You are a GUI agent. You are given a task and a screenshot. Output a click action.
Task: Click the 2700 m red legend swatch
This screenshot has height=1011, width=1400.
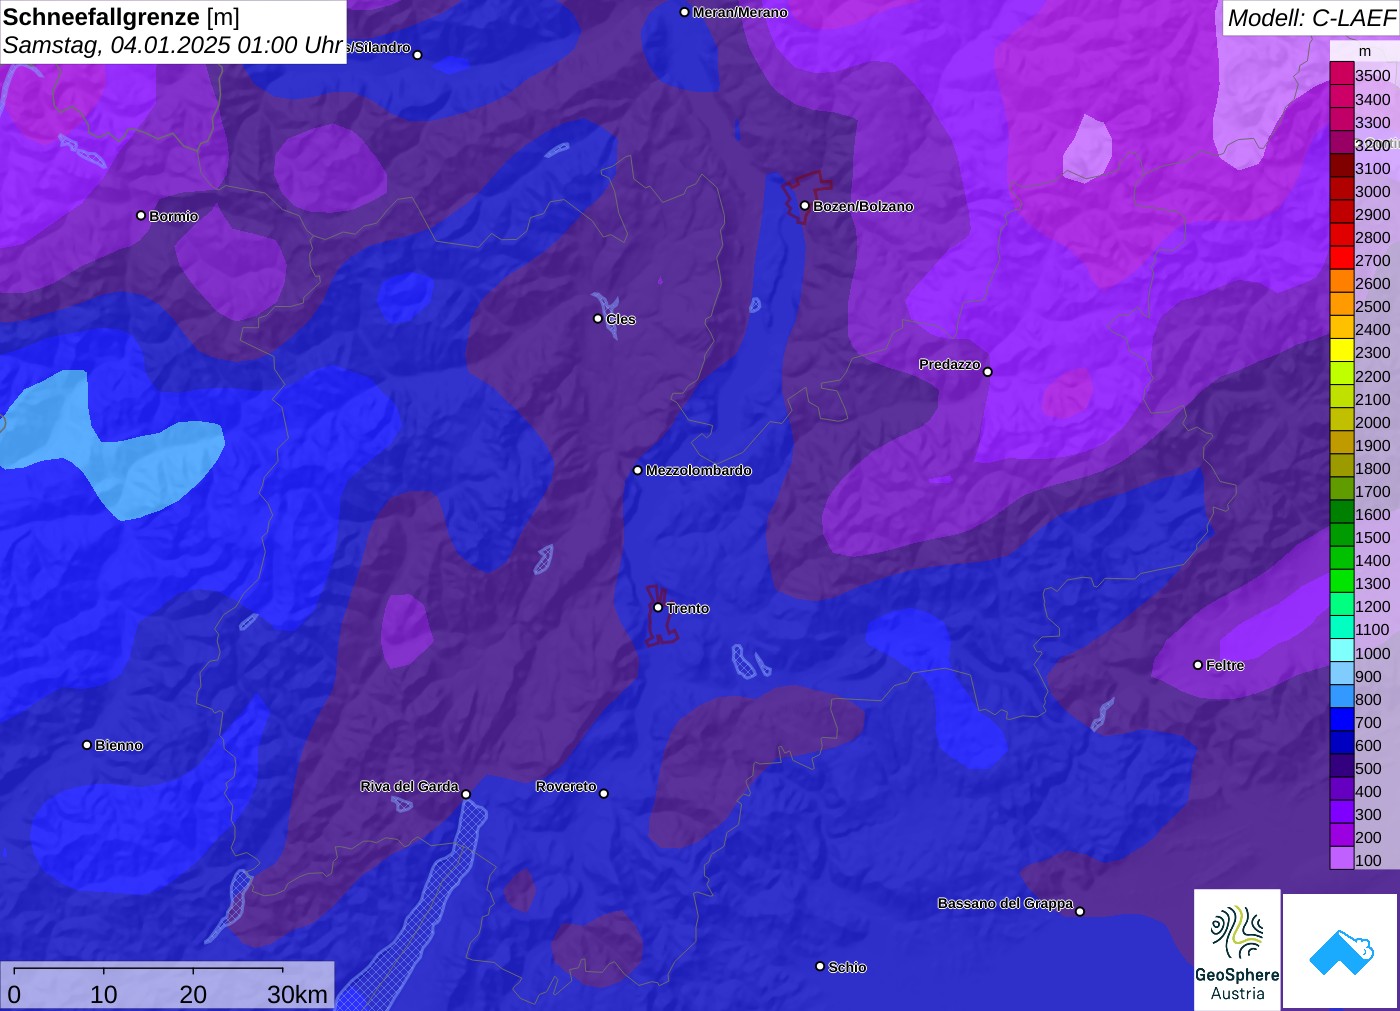1341,258
